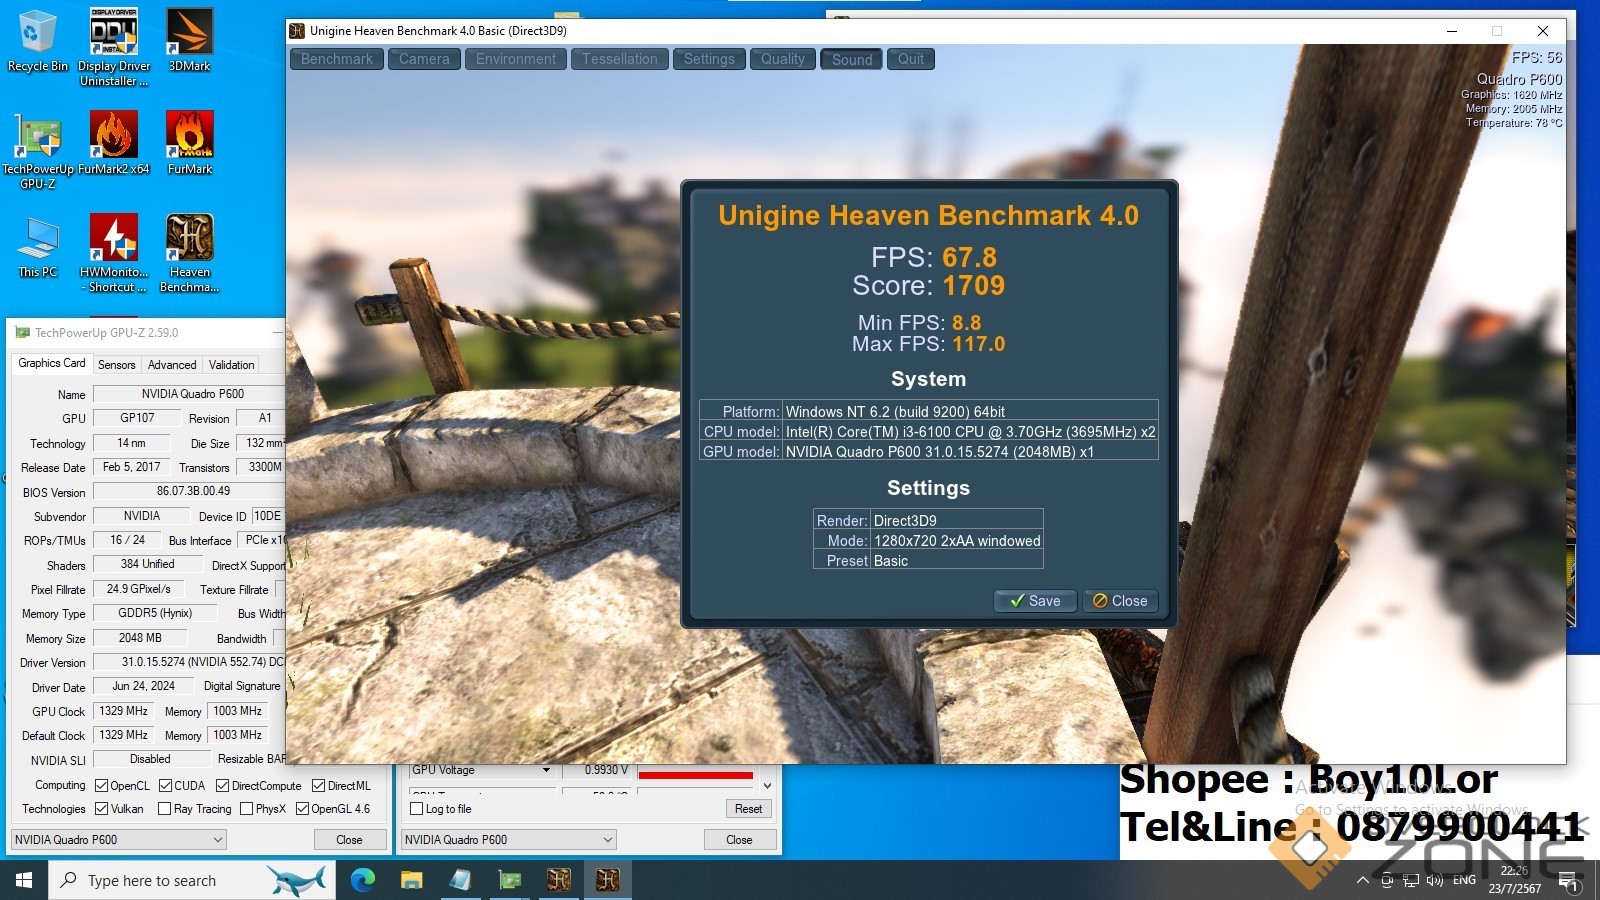Toggle the Sound button in Heaven
The image size is (1600, 900).
852,59
